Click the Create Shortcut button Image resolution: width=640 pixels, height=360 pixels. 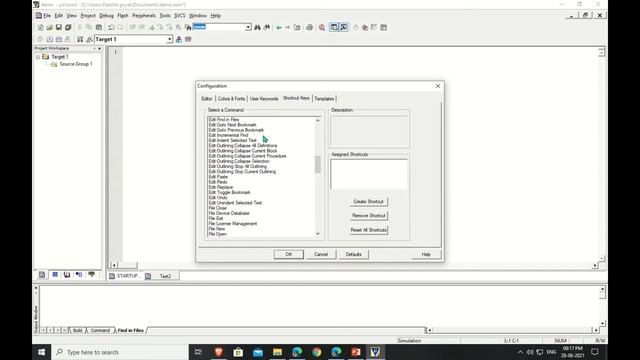(x=369, y=202)
